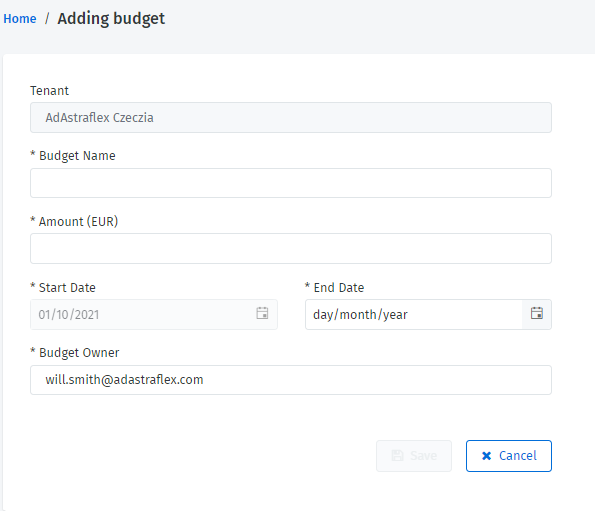
Task: Click the Cancel button
Action: pos(508,456)
